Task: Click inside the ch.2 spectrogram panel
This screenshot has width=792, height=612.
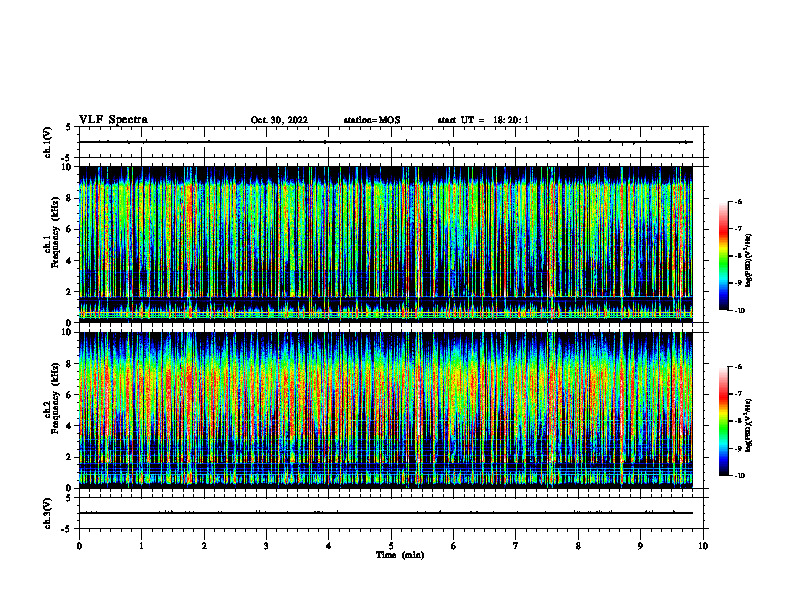Action: click(x=386, y=410)
